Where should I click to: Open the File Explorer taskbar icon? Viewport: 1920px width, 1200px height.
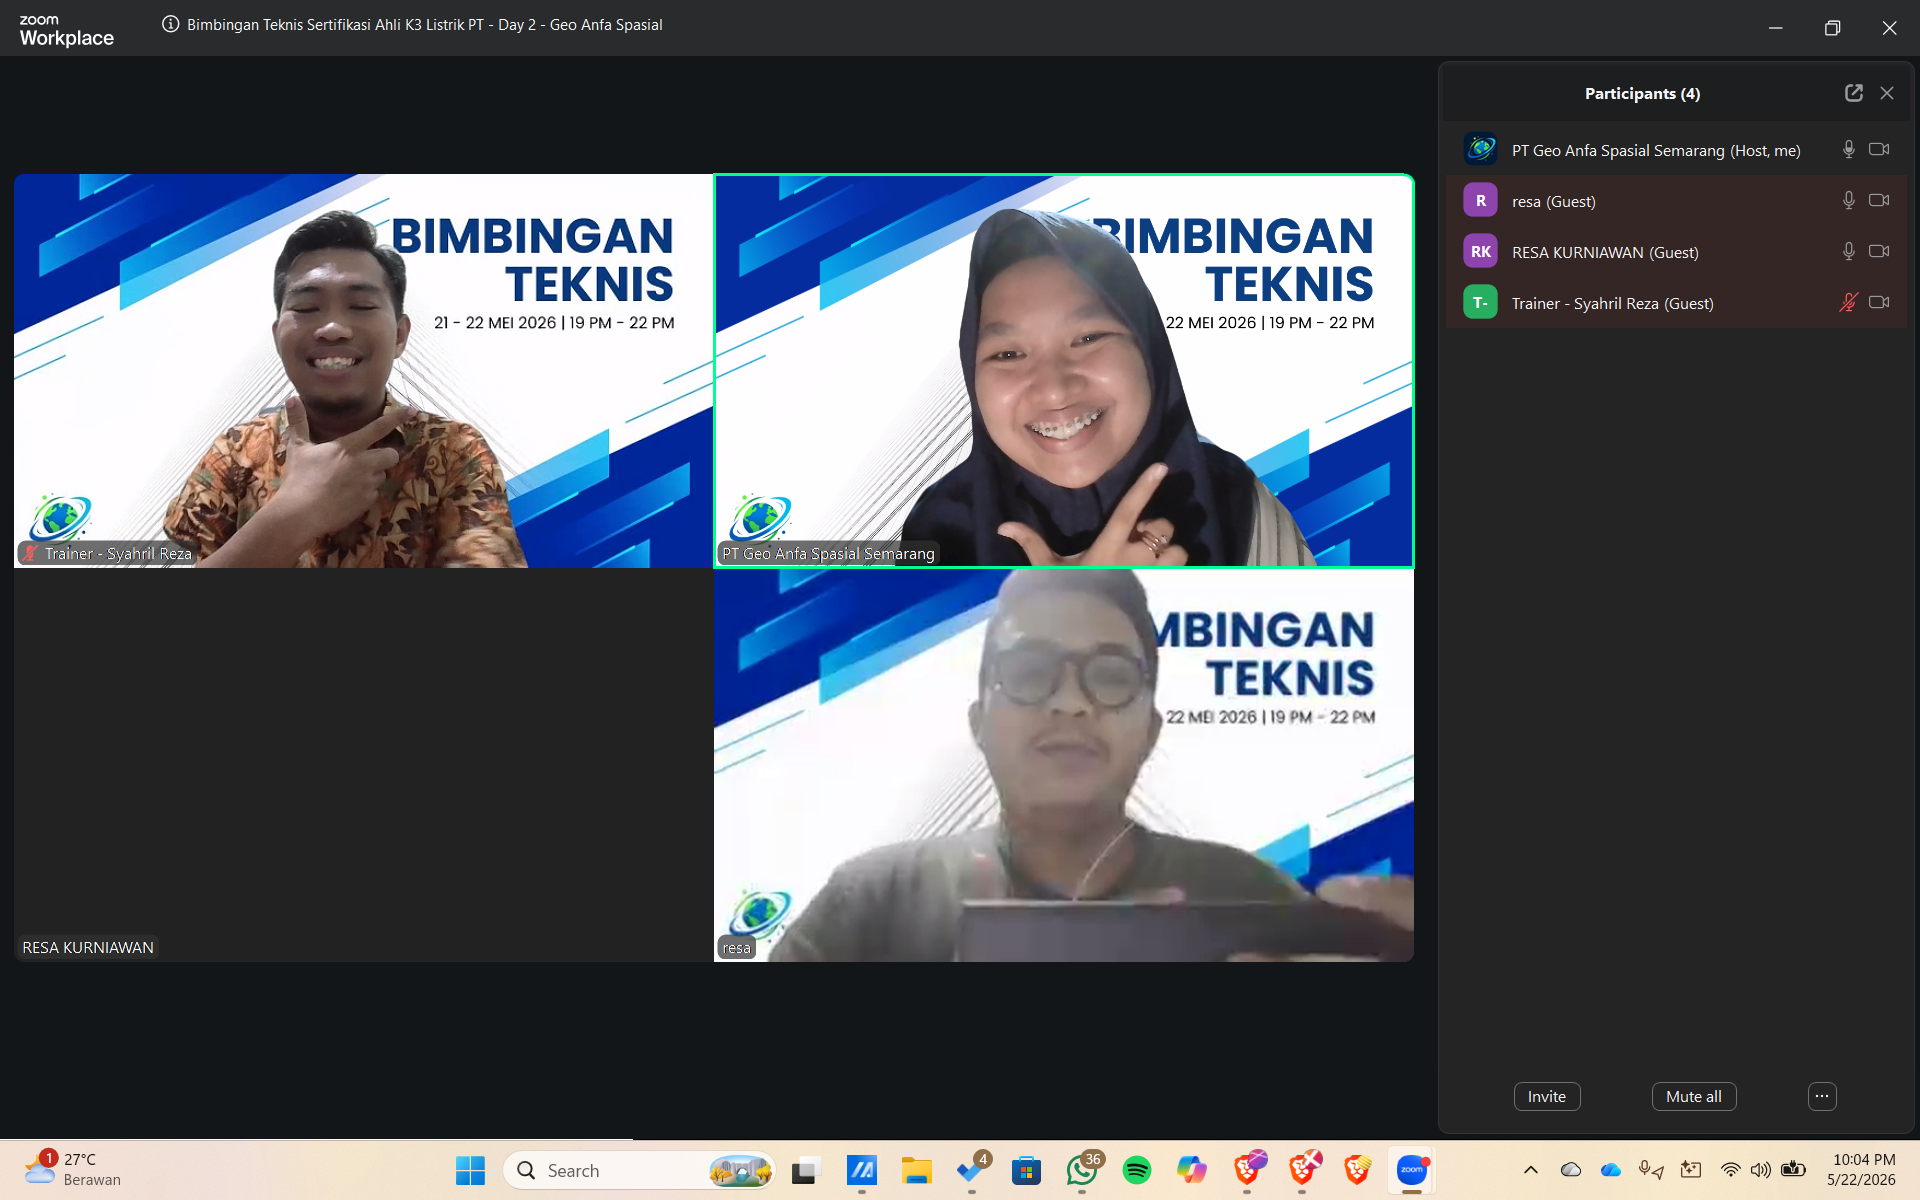point(916,1170)
